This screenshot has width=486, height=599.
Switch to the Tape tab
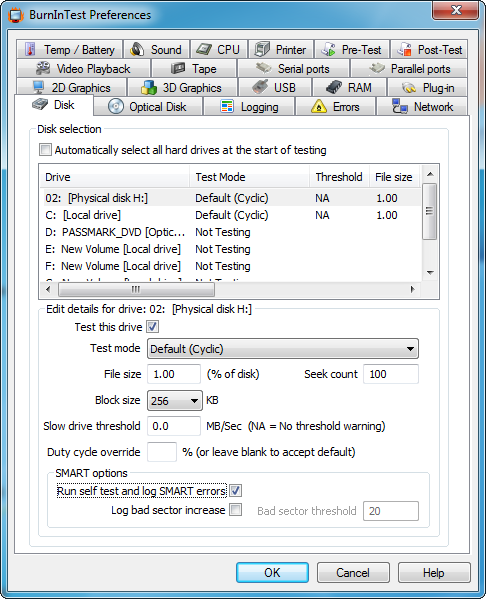click(194, 68)
